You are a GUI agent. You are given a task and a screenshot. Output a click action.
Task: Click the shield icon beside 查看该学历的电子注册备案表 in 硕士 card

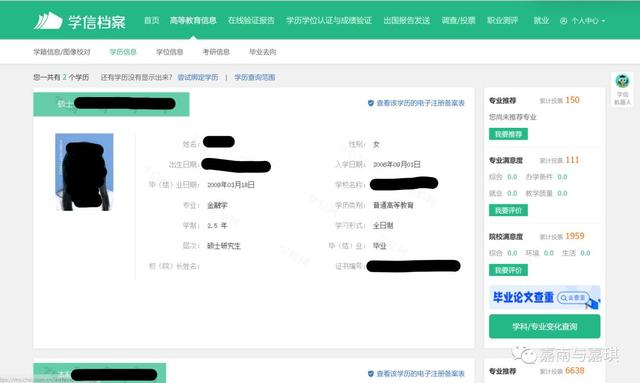(371, 103)
